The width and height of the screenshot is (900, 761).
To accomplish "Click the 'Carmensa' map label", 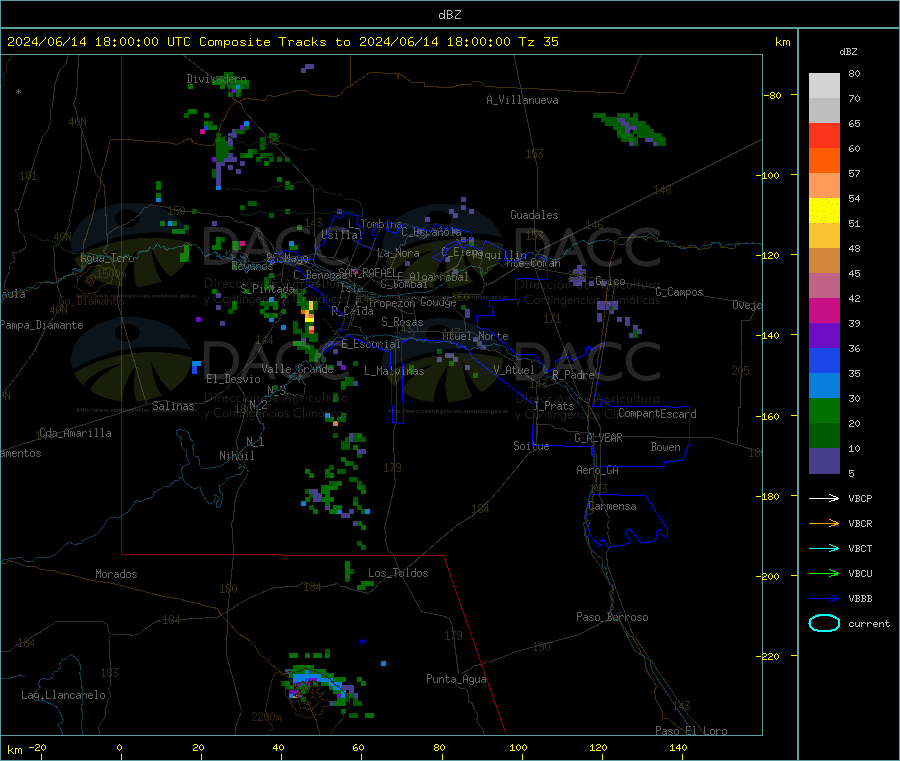I will pos(612,506).
